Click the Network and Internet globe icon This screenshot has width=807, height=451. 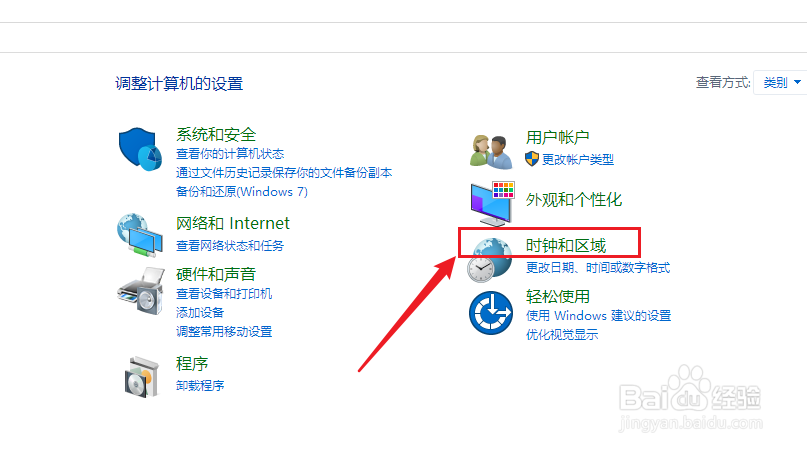140,235
